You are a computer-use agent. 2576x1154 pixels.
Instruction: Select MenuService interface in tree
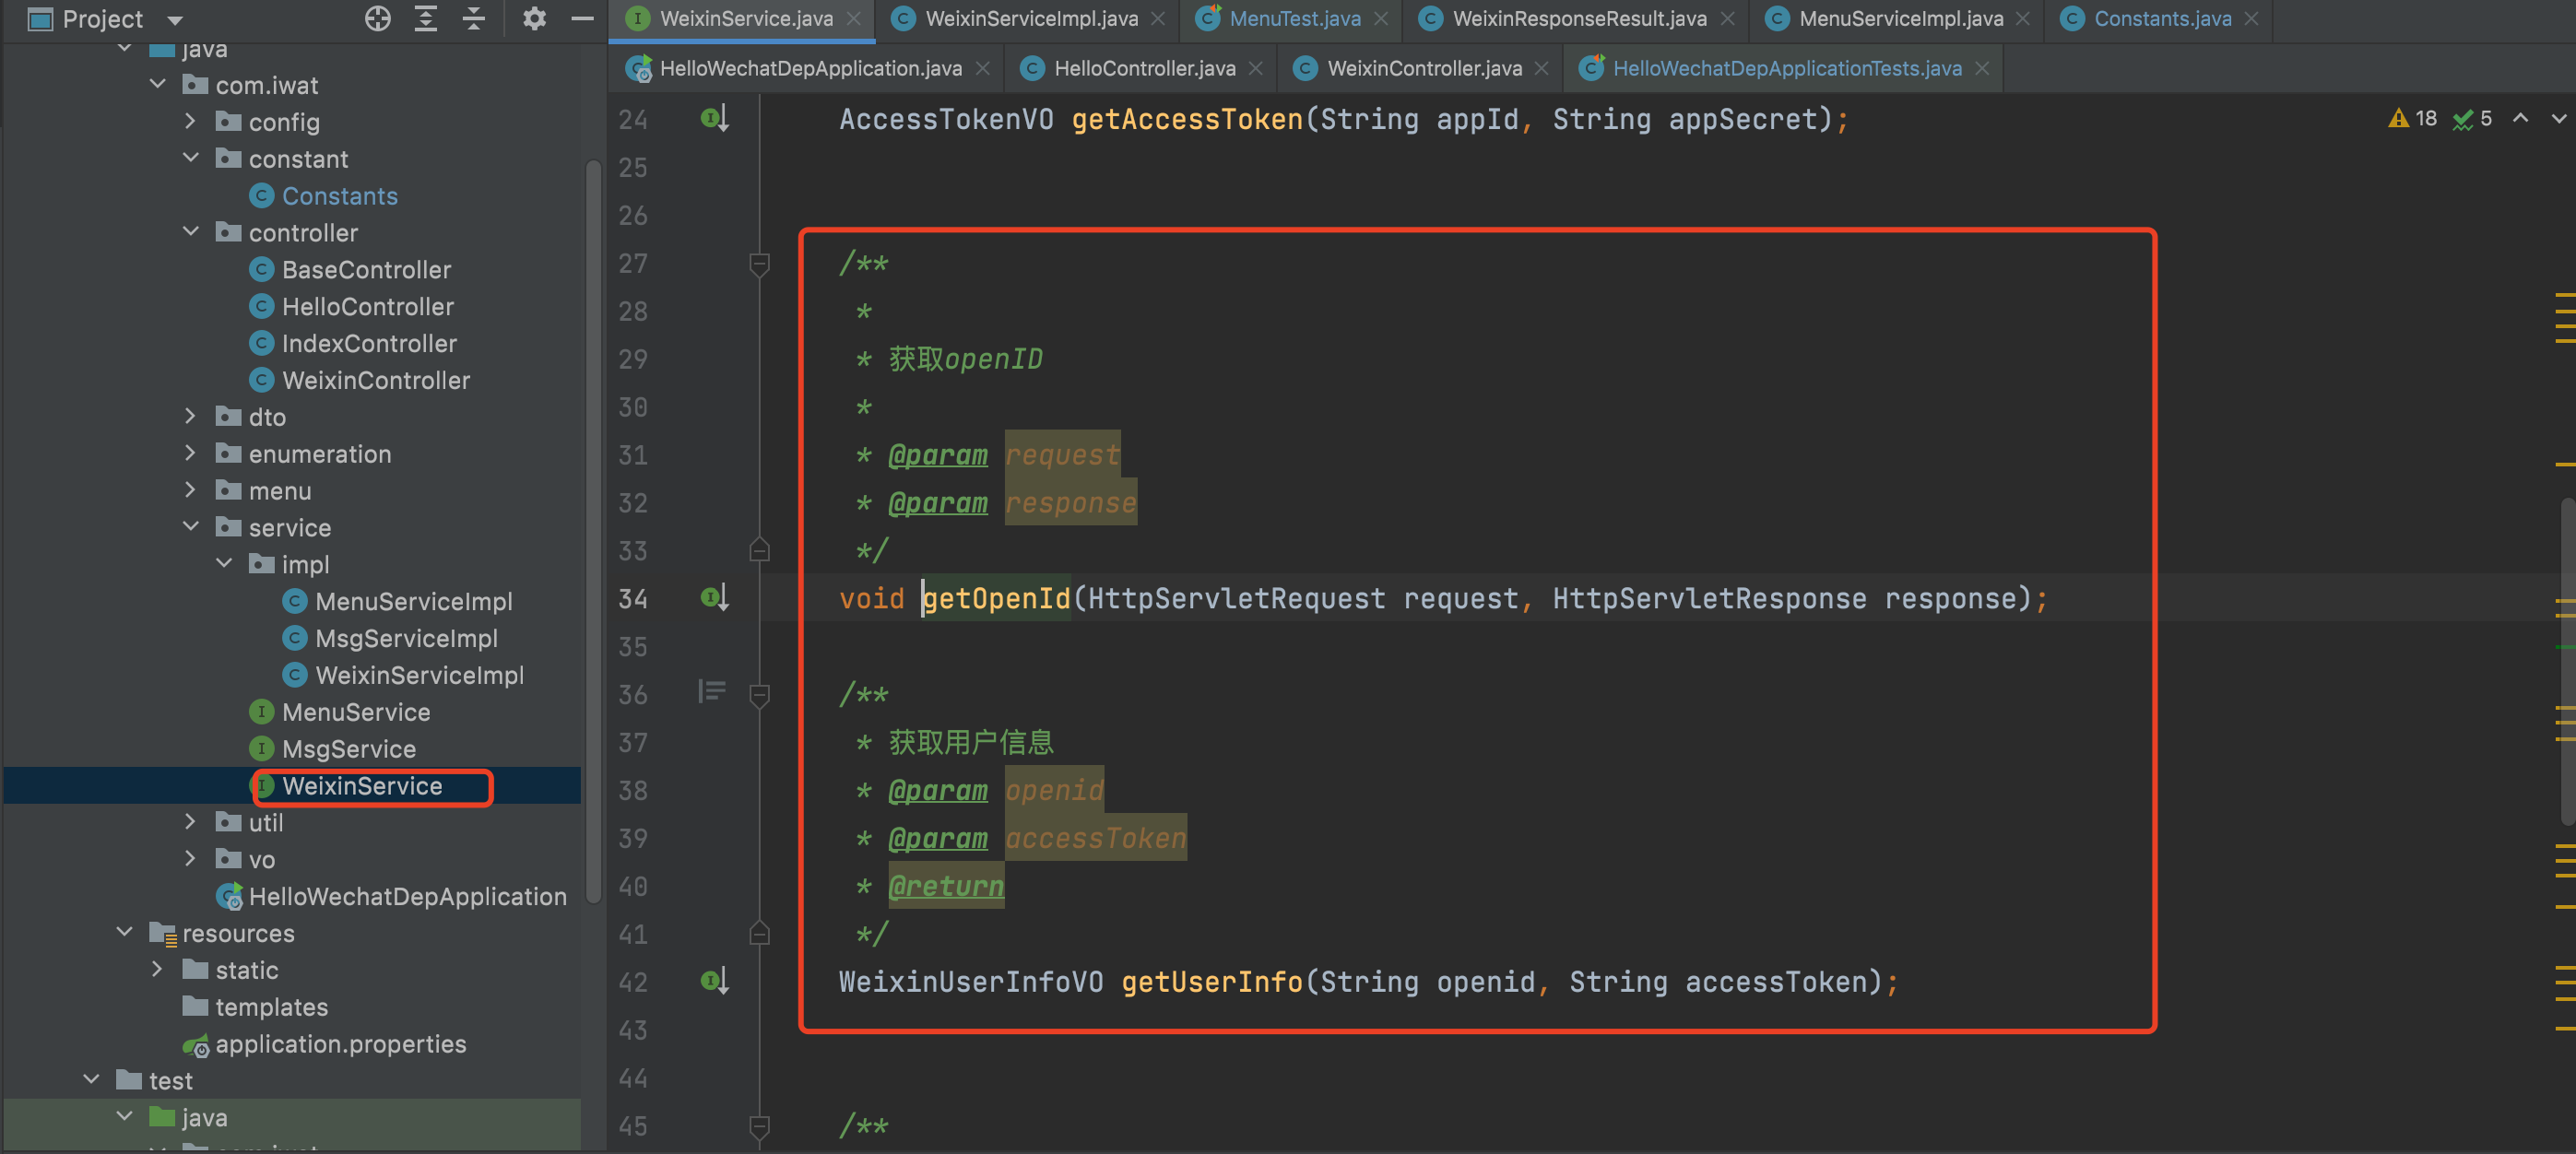click(339, 712)
